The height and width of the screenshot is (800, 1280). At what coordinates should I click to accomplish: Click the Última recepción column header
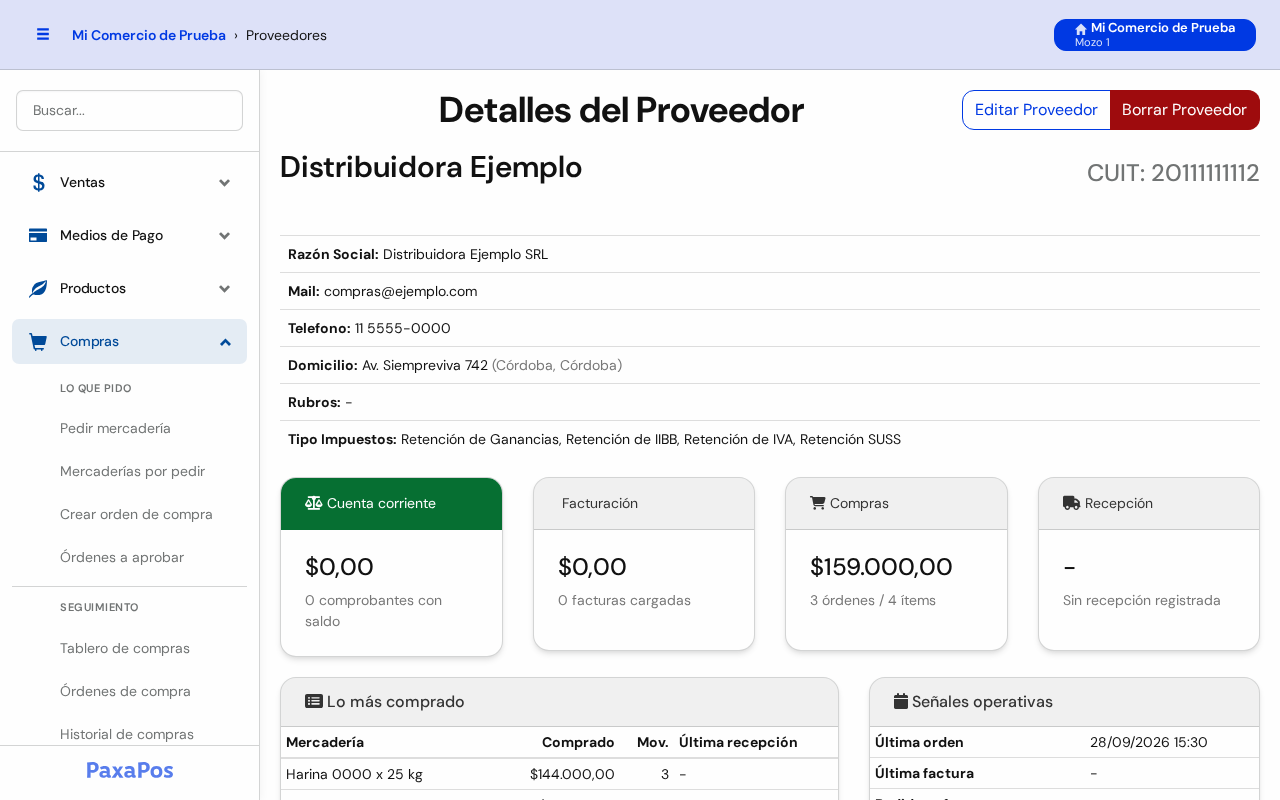(738, 742)
